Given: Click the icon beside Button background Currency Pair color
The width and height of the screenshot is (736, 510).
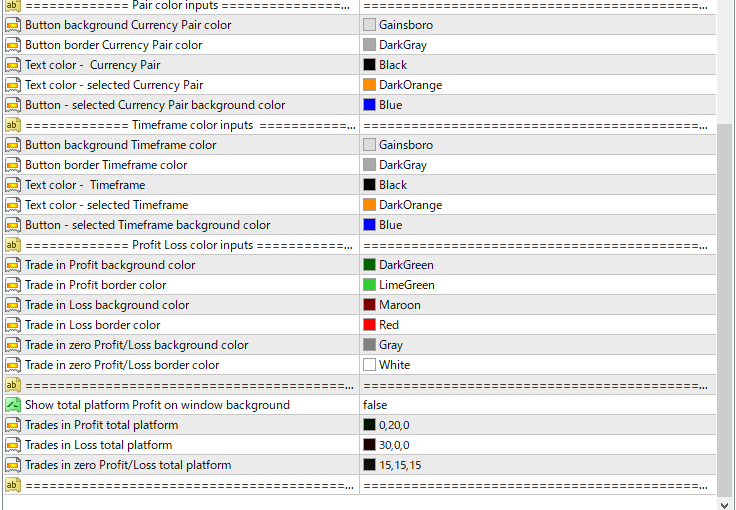Looking at the screenshot, I should point(13,25).
